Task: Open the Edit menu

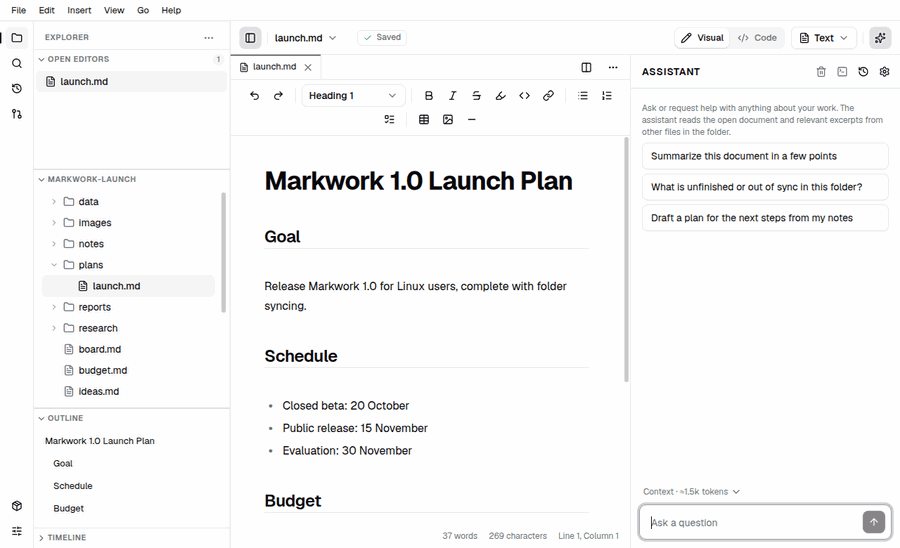Action: (46, 10)
